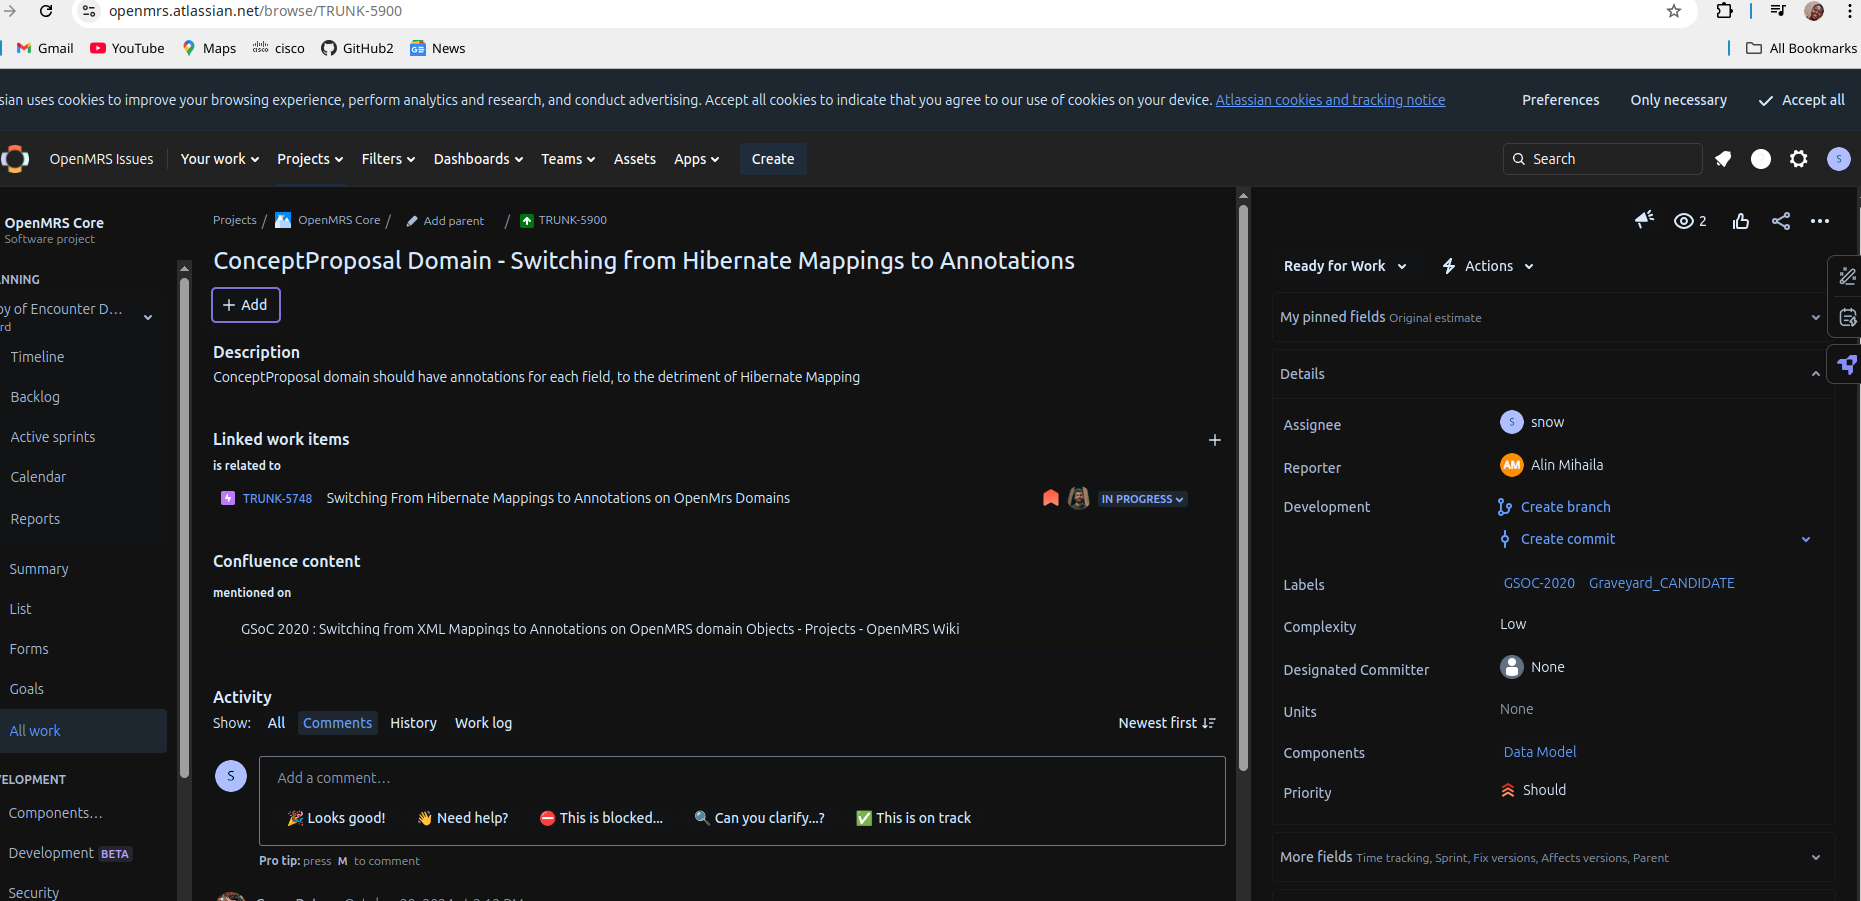
Task: Click the TRUNK-5748 priority icon
Action: pyautogui.click(x=1051, y=498)
